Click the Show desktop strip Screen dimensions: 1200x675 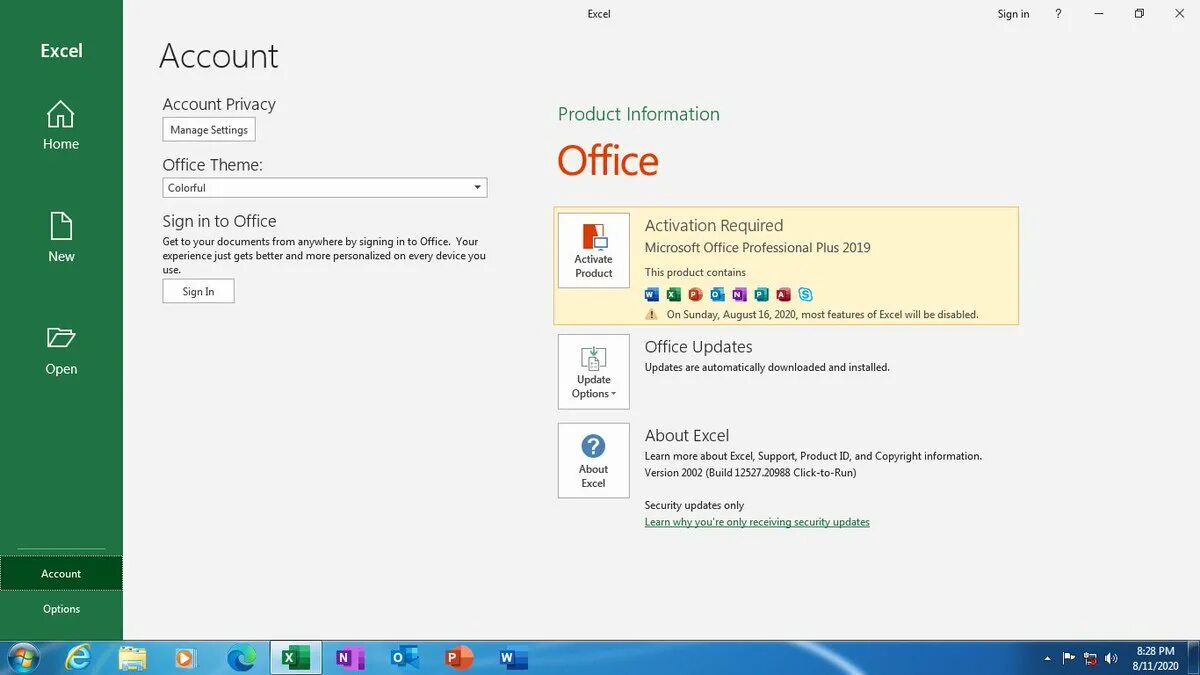[1193, 658]
